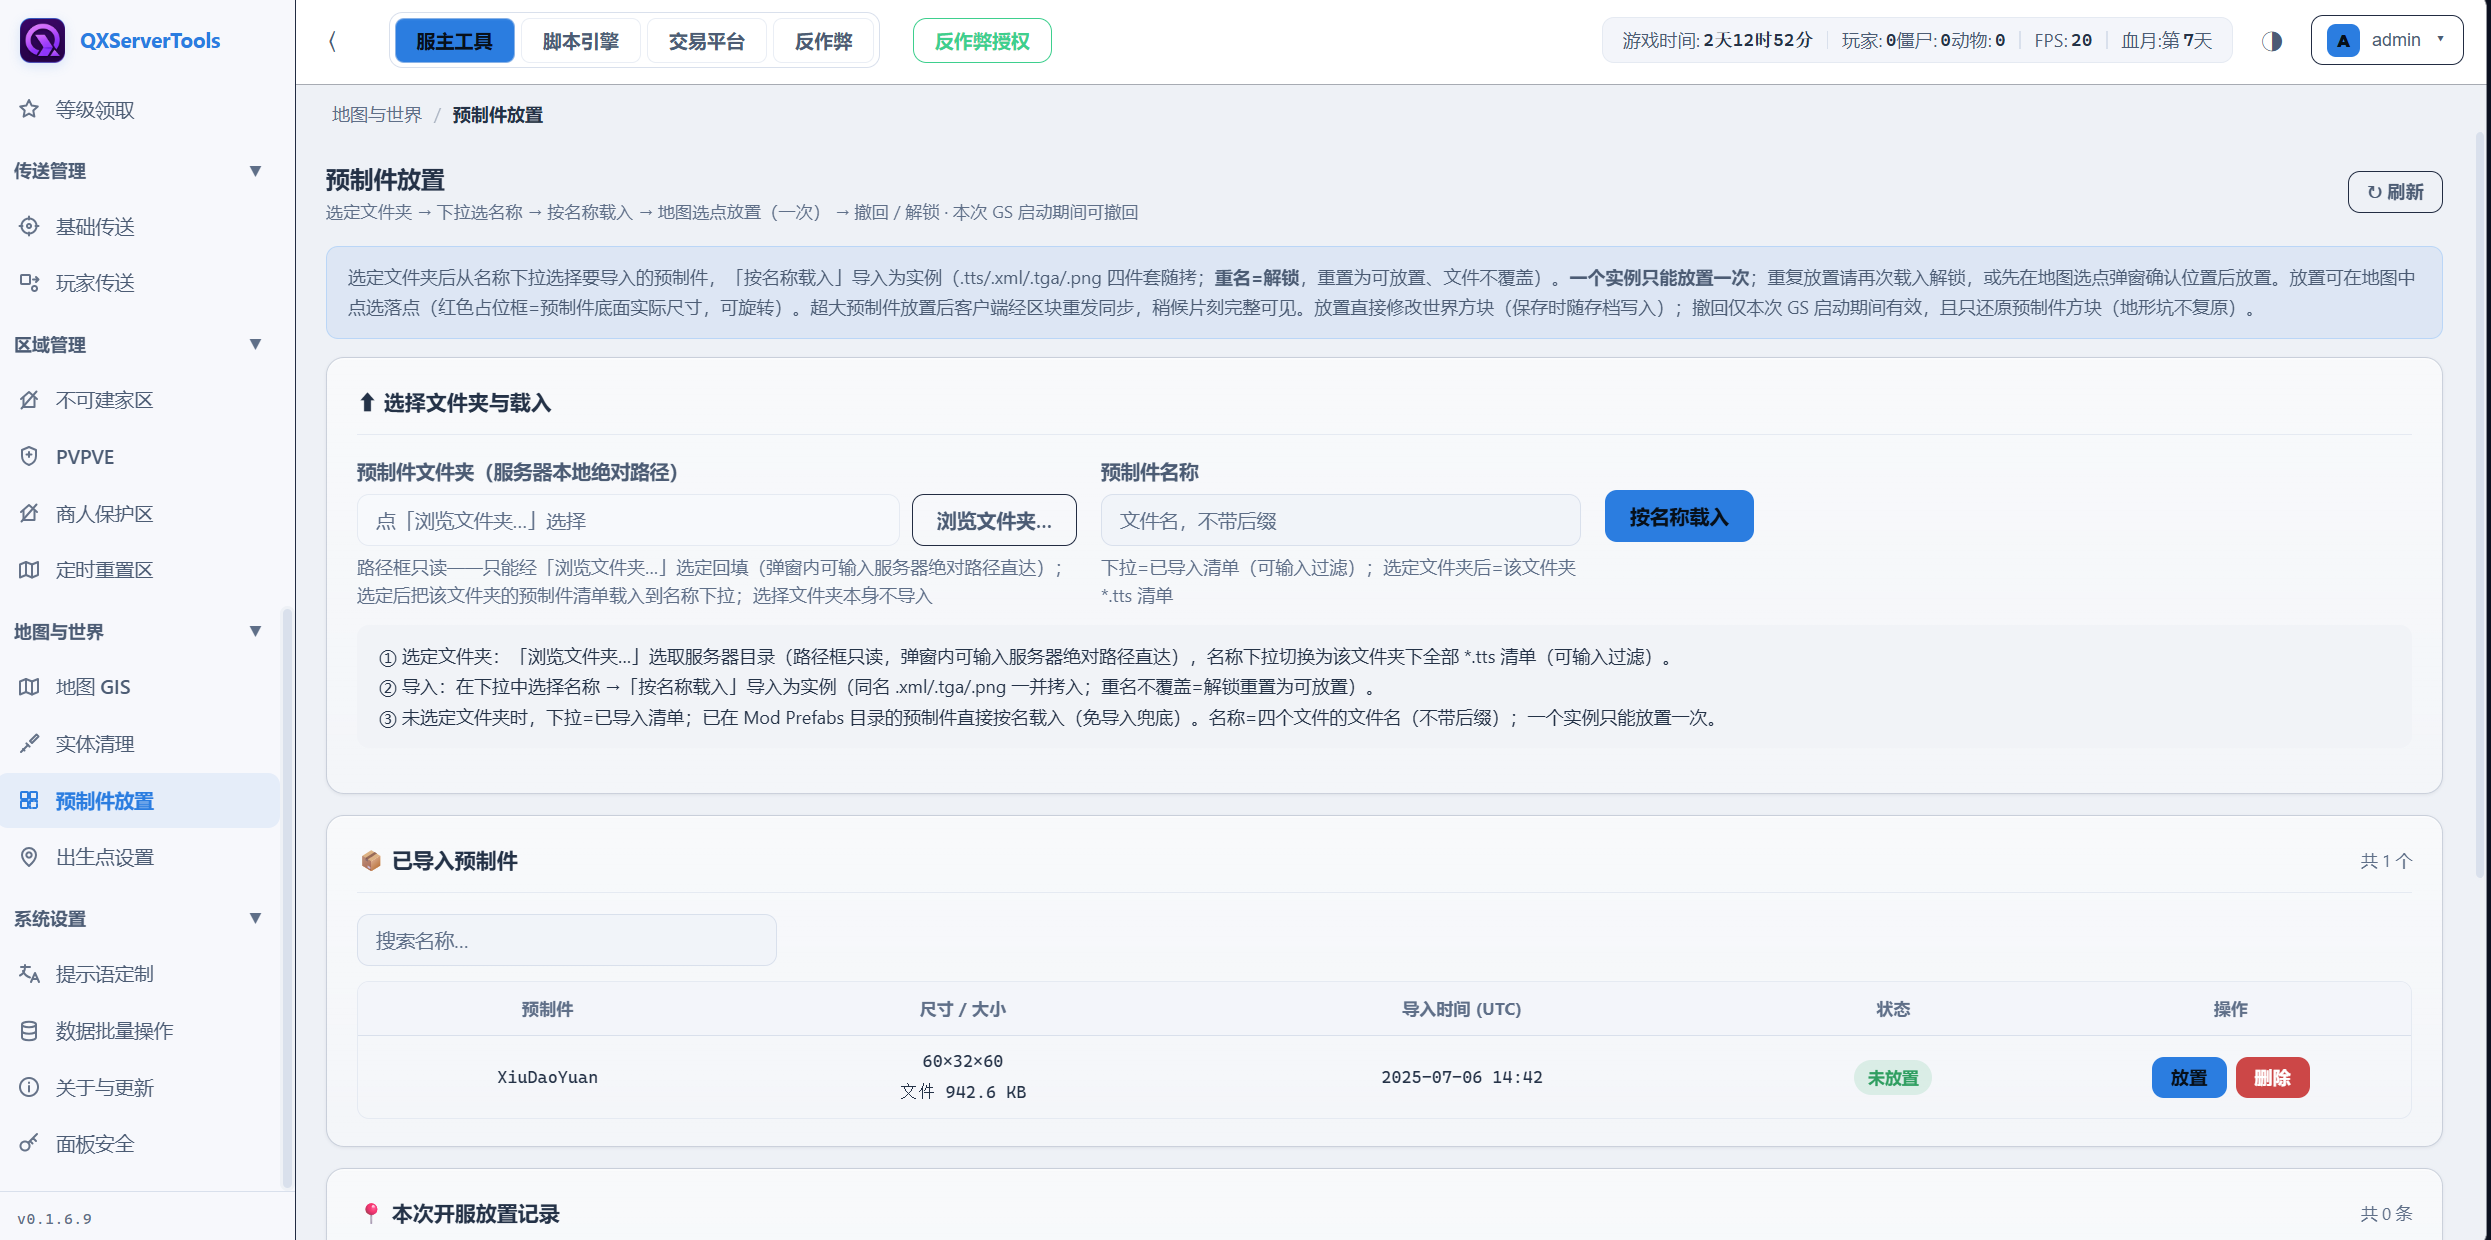2491x1240 pixels.
Task: Open admin user dropdown
Action: pyautogui.click(x=2386, y=41)
